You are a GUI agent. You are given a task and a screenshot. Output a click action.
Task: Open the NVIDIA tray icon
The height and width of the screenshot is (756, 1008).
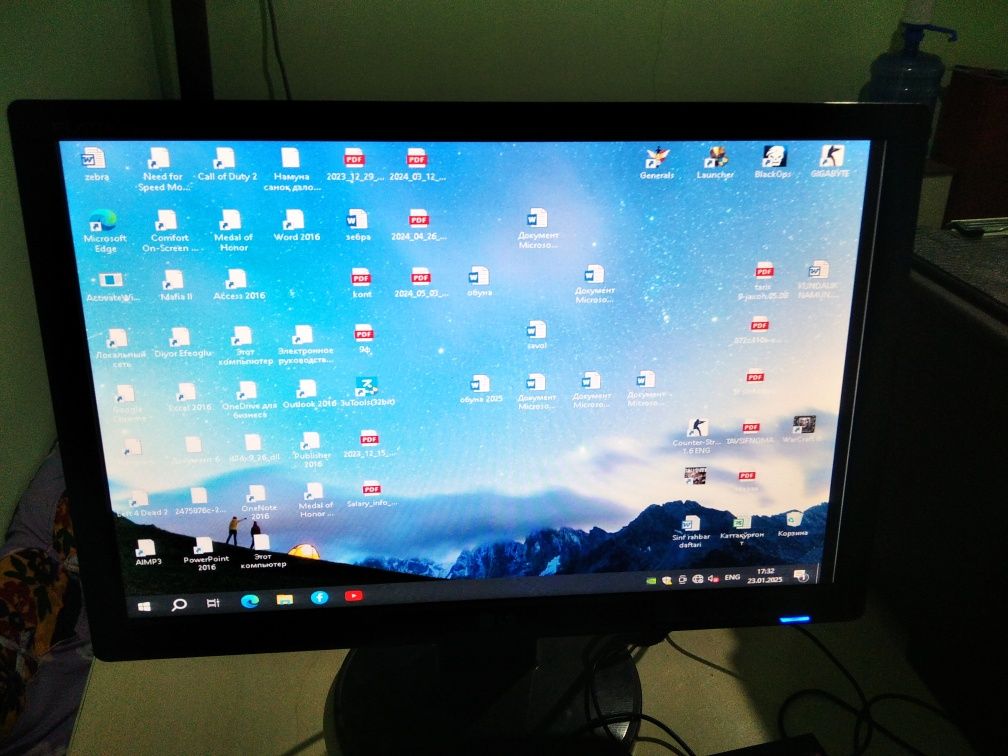pos(651,580)
